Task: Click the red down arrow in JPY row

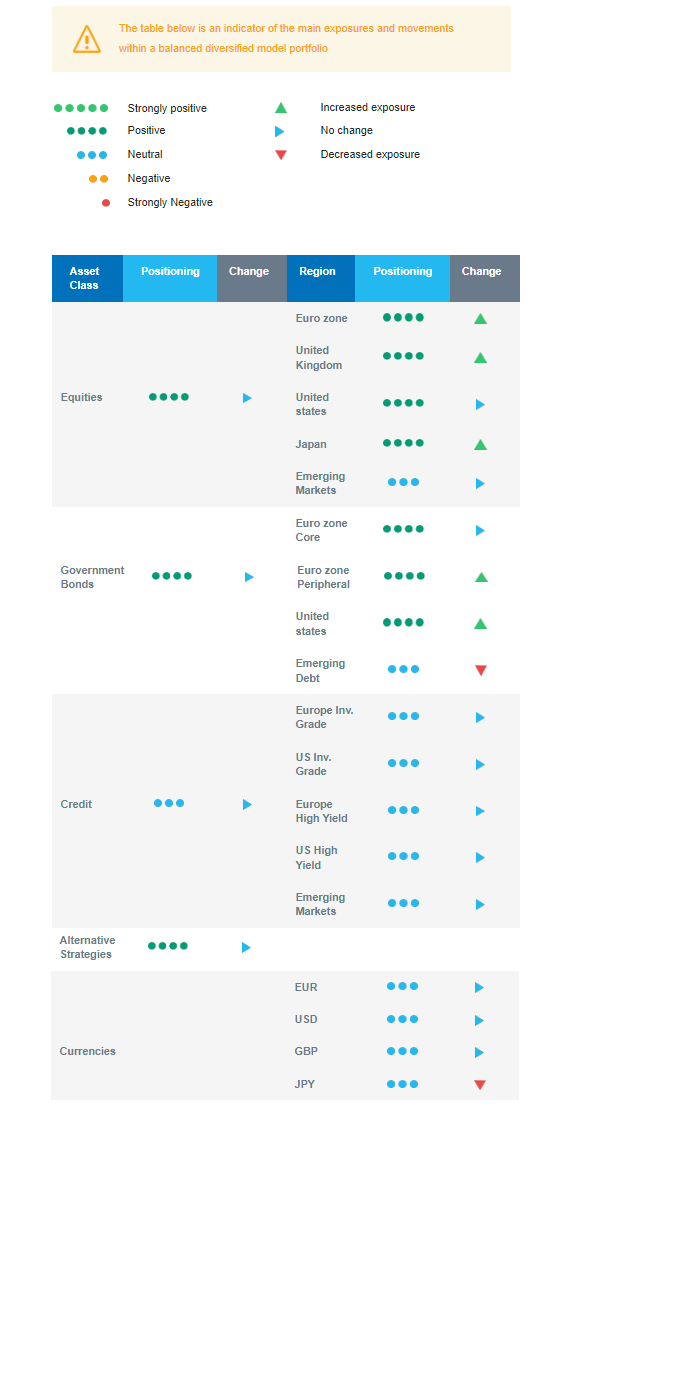Action: tap(480, 1085)
